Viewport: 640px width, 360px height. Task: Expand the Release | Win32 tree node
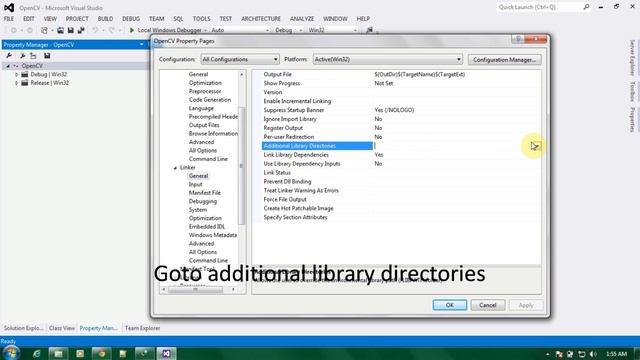tap(16, 83)
